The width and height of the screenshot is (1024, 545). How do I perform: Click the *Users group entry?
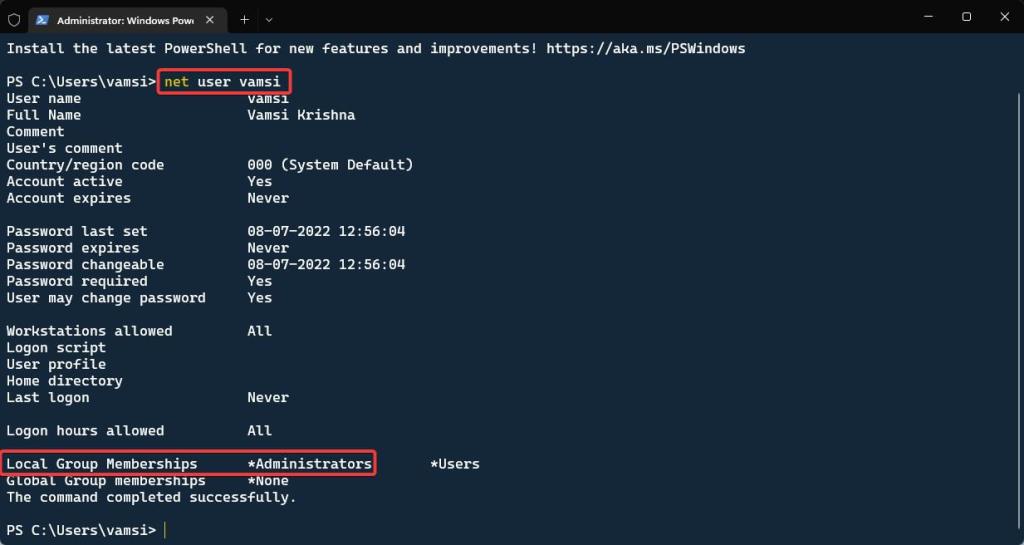pos(455,464)
